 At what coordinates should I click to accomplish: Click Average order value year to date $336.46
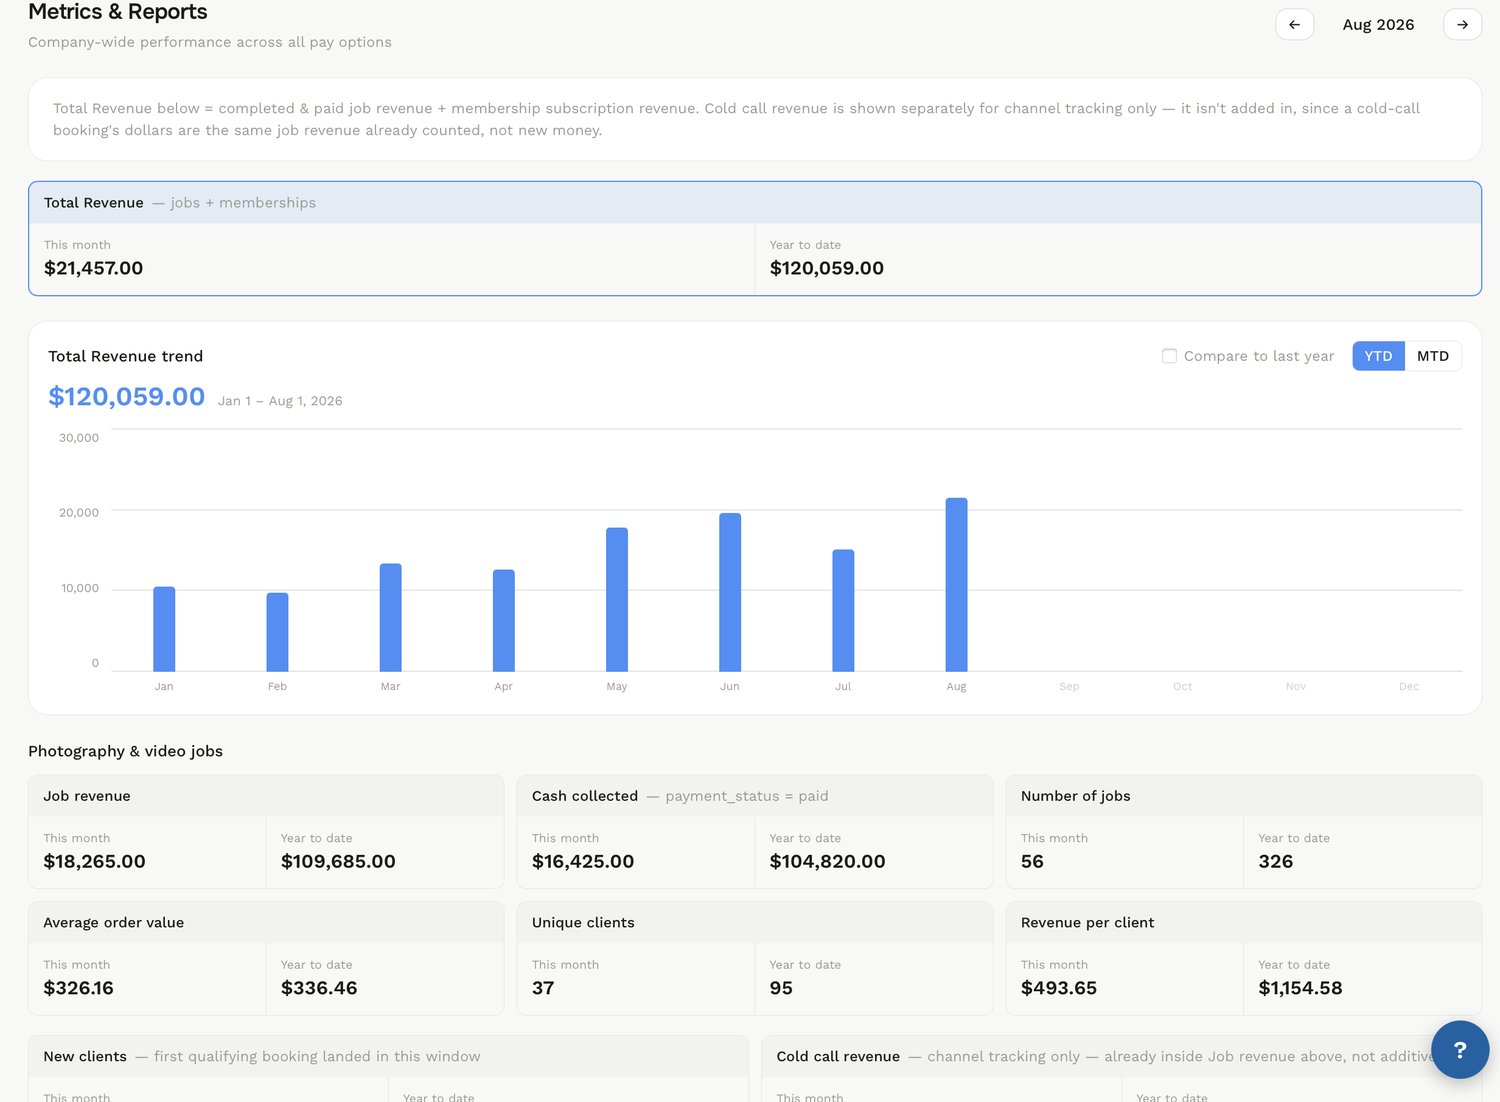[319, 988]
